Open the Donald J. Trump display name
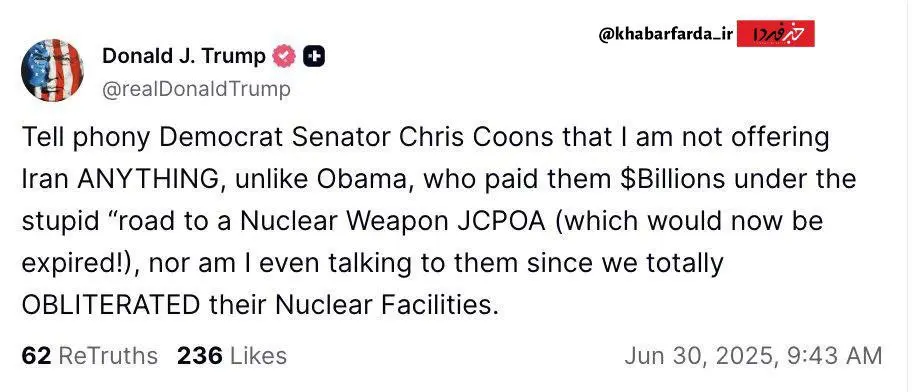This screenshot has width=912, height=392. point(184,56)
